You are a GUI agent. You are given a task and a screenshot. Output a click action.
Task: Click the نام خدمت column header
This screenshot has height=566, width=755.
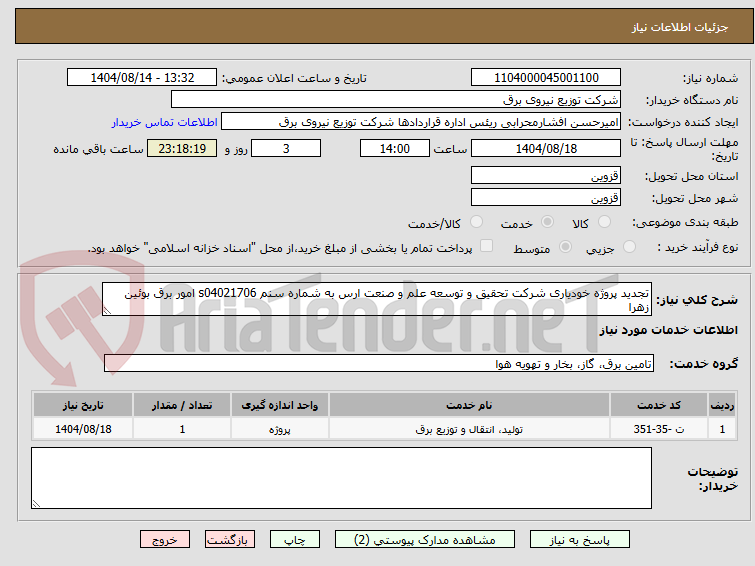(469, 405)
